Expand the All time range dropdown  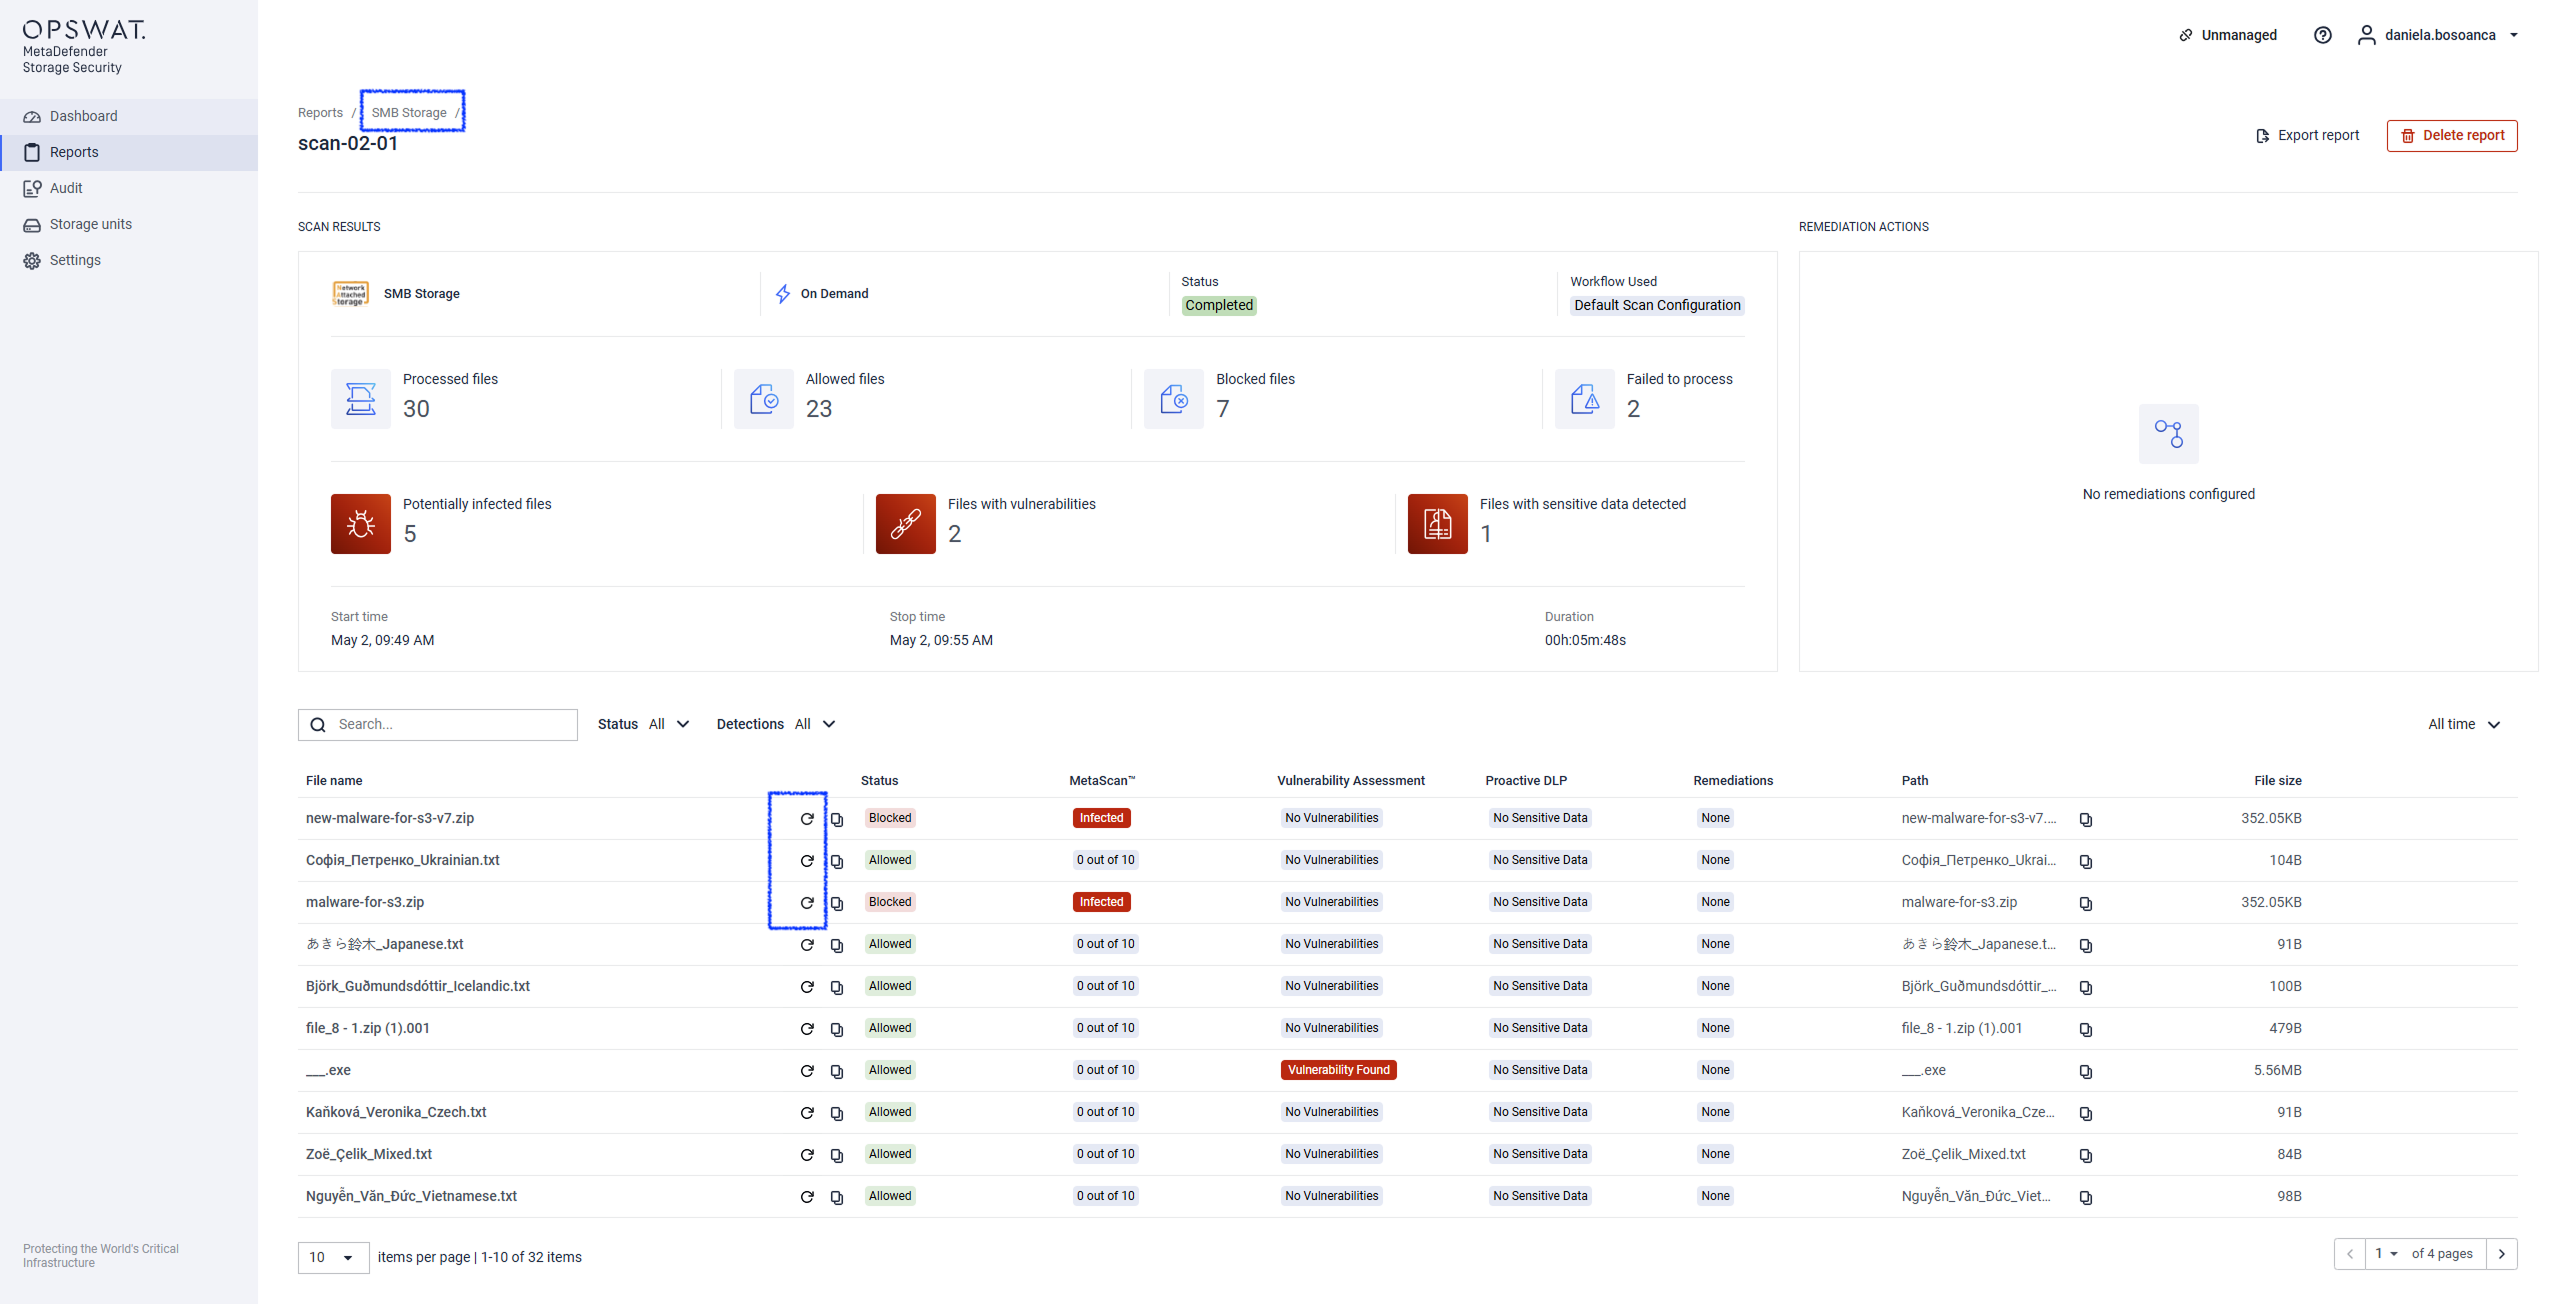click(x=2464, y=725)
